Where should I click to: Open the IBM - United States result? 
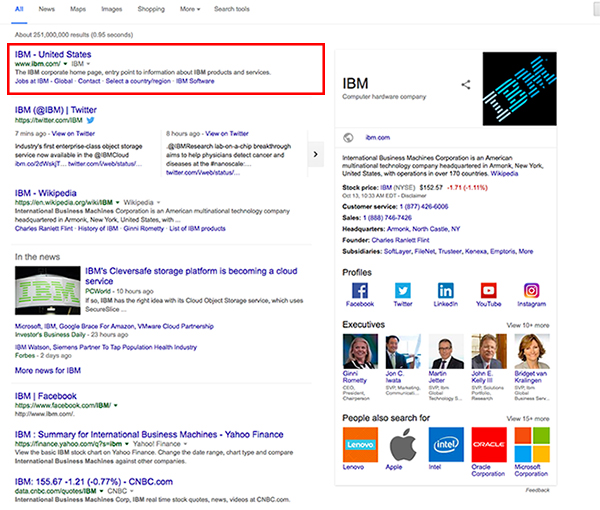click(x=53, y=54)
